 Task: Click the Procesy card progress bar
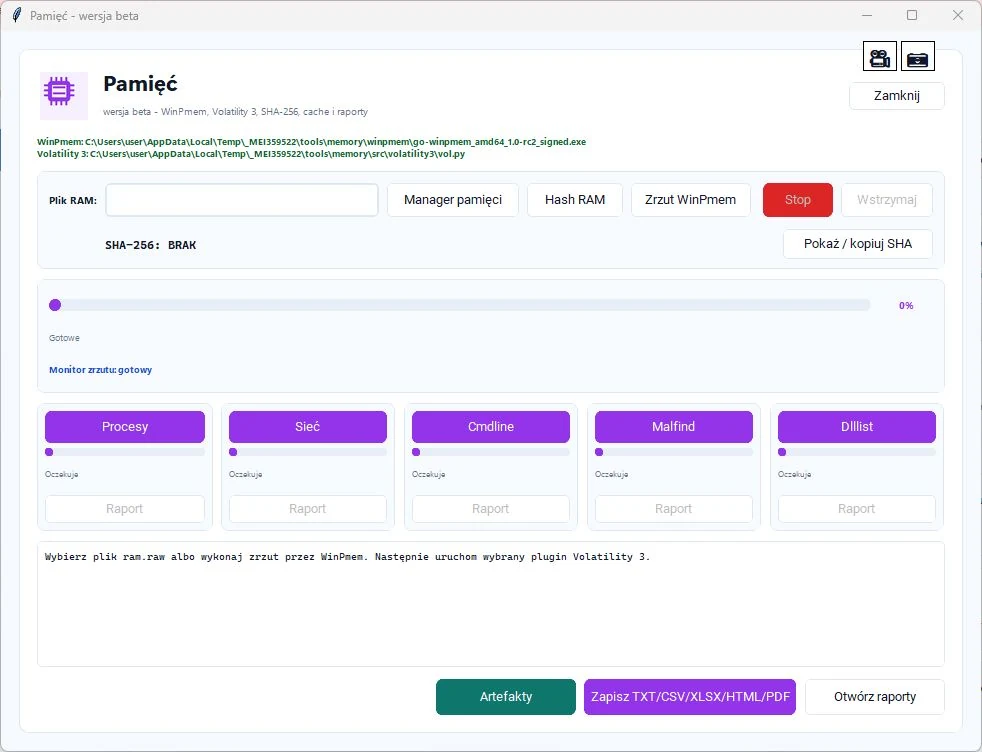(125, 452)
